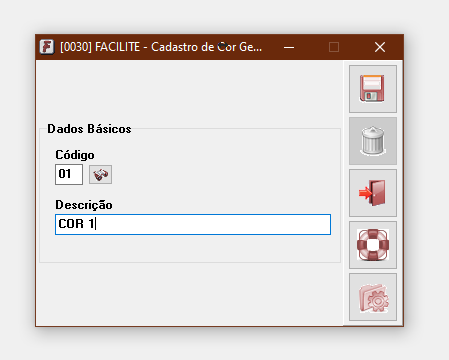Click the Código label
449x360 pixels.
[75, 155]
